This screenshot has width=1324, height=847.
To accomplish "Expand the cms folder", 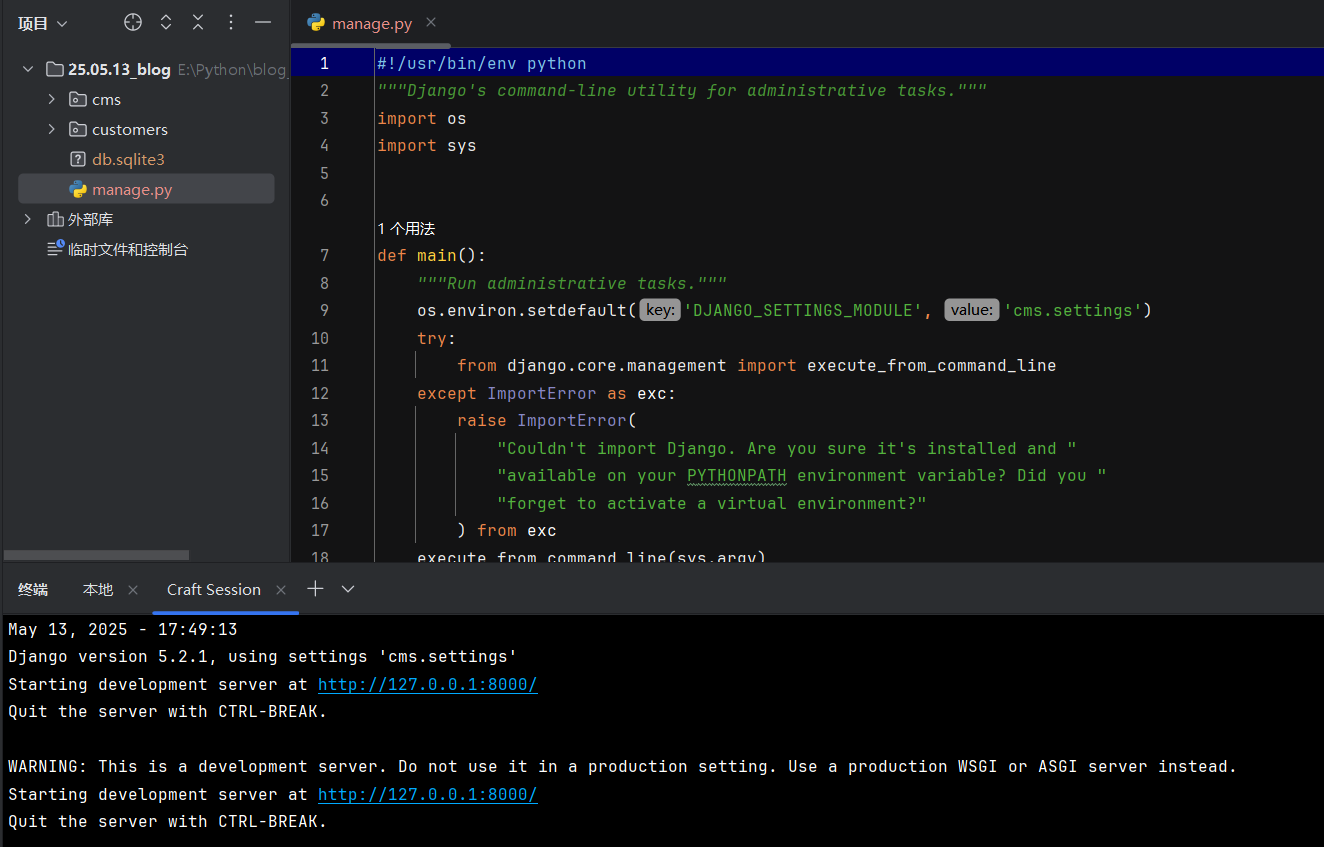I will (52, 100).
